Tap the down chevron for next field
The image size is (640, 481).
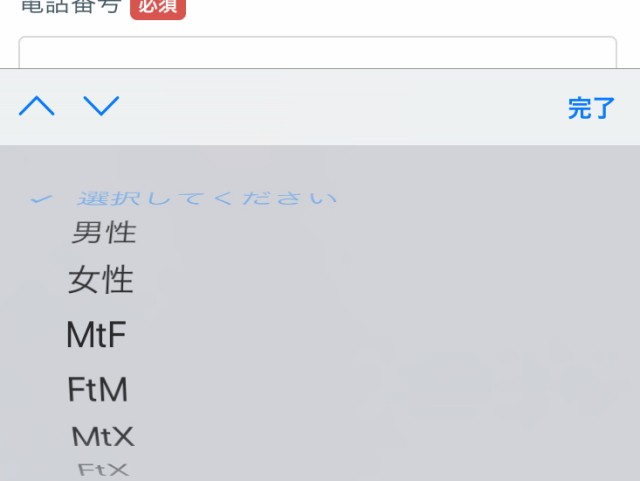tap(101, 106)
